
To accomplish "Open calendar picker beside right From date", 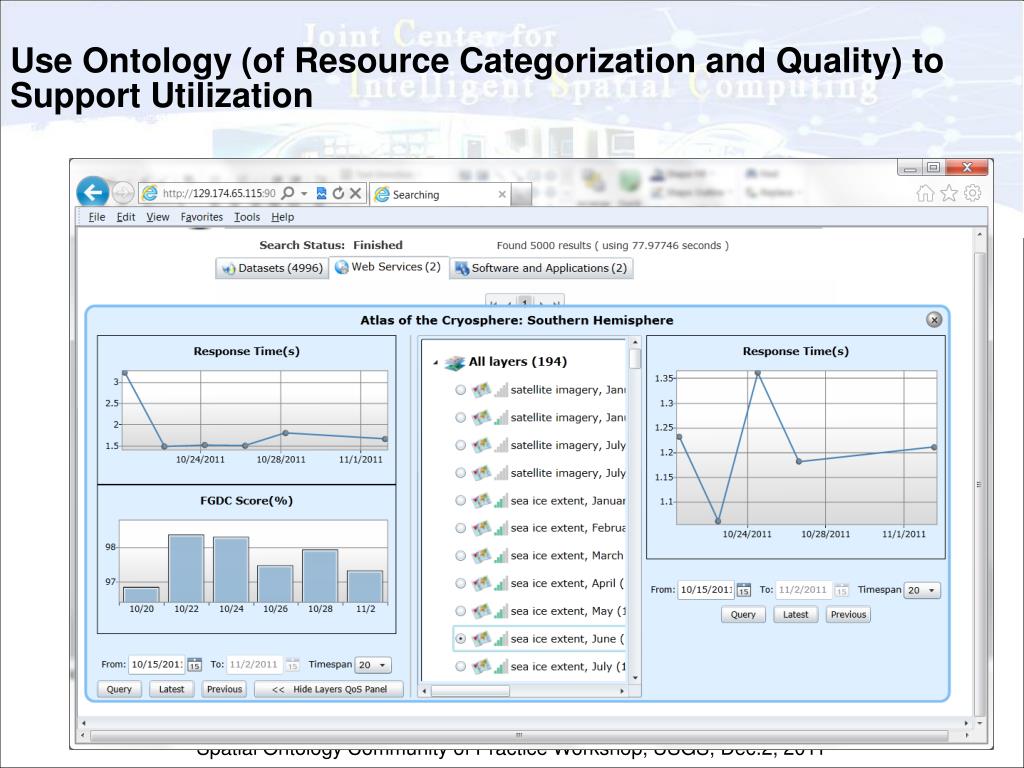I will coord(743,590).
